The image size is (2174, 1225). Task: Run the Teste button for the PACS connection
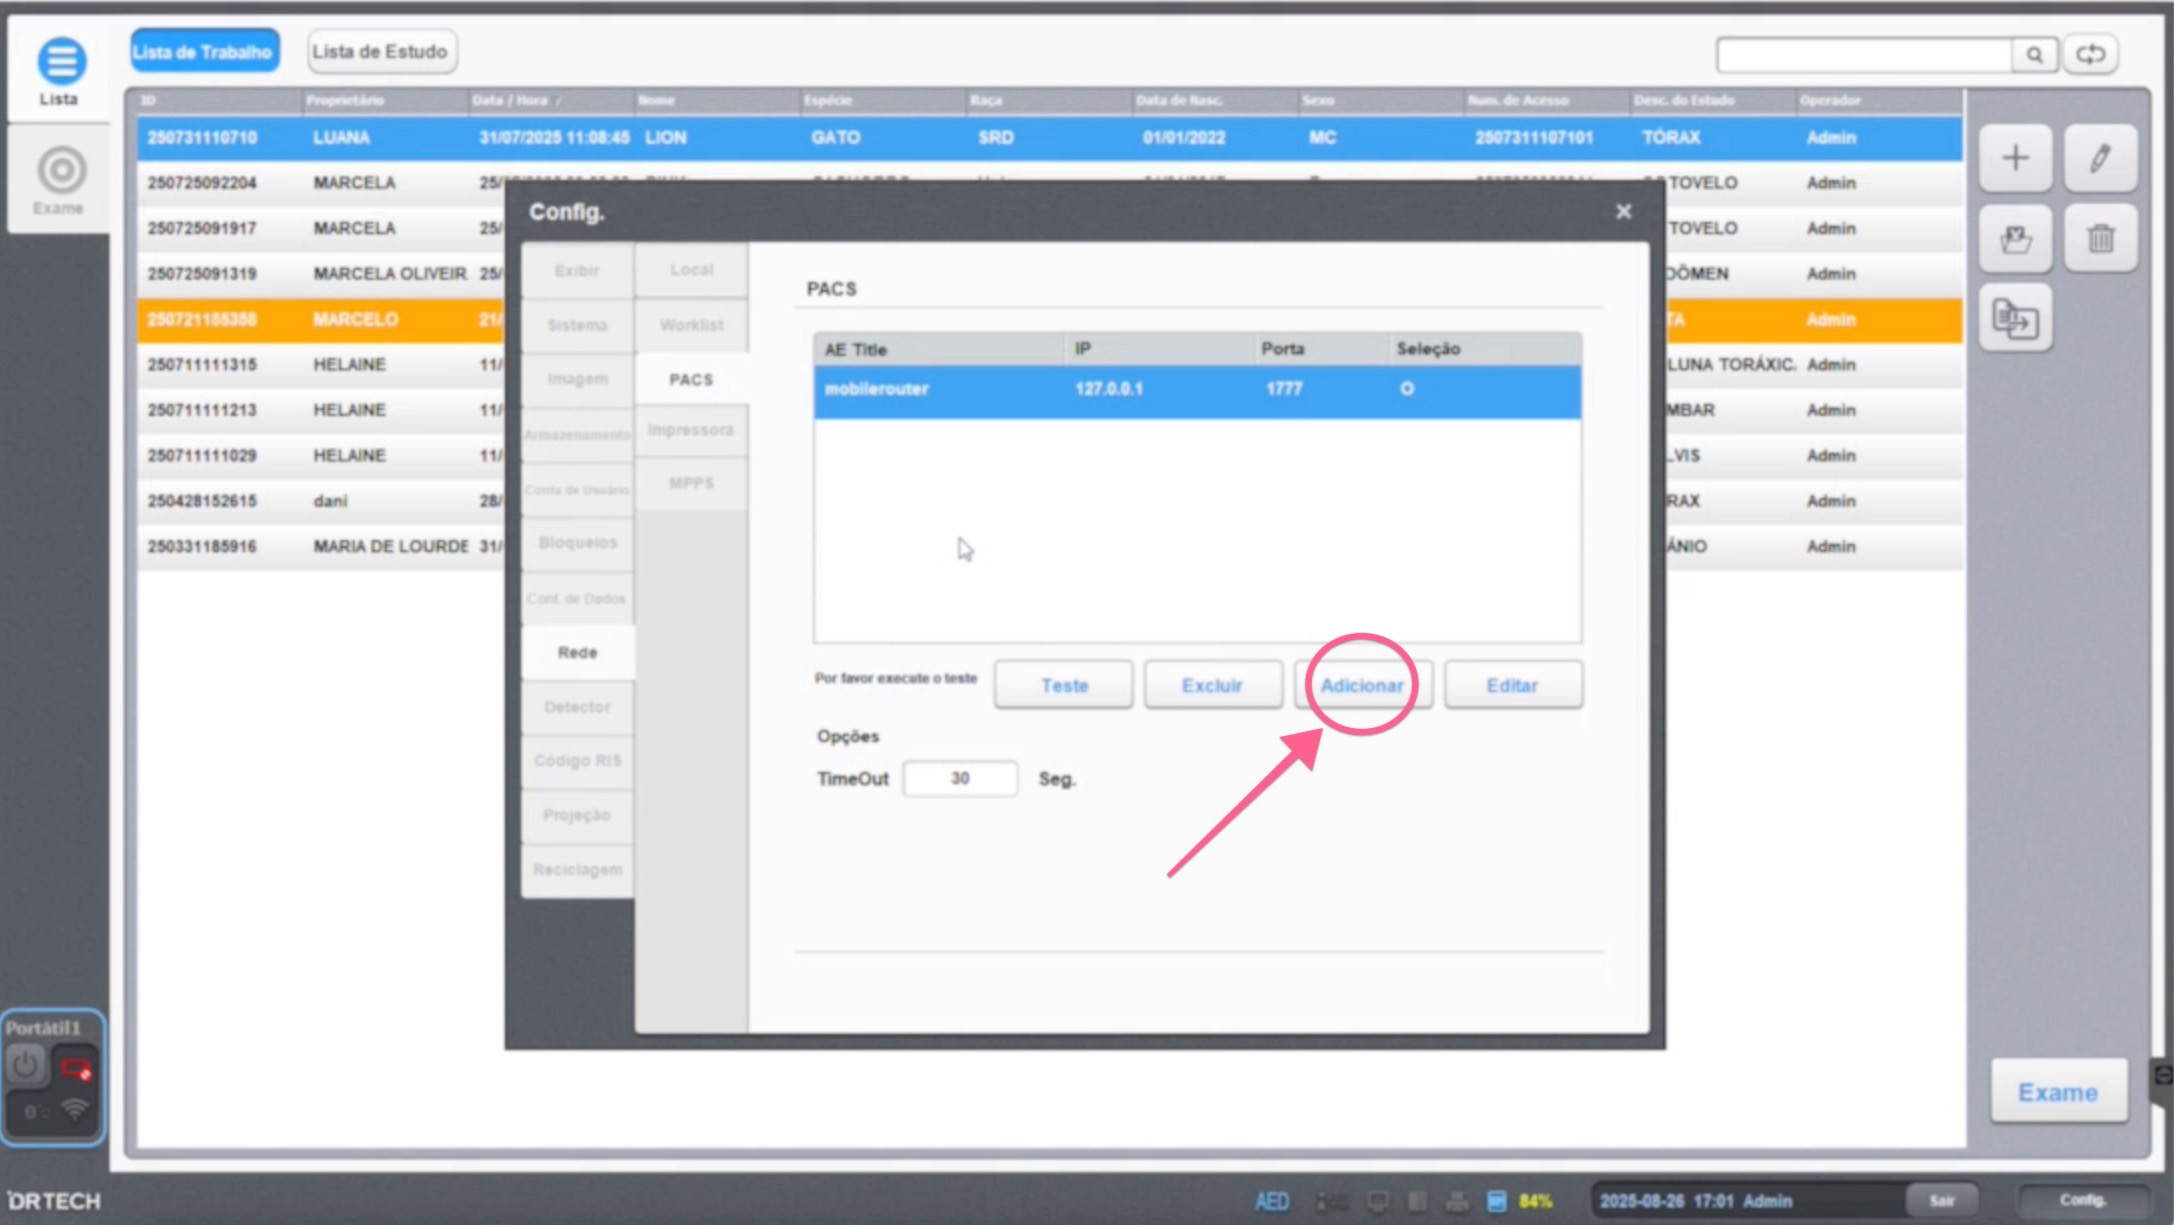(x=1062, y=685)
